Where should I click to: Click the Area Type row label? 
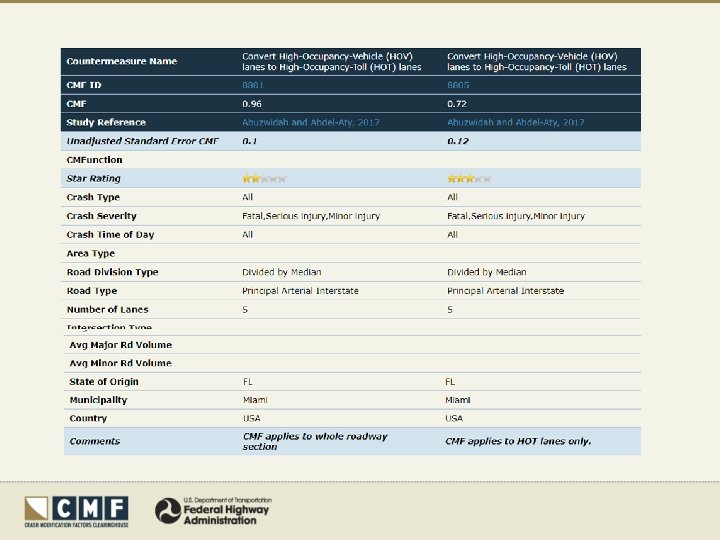[x=90, y=253]
